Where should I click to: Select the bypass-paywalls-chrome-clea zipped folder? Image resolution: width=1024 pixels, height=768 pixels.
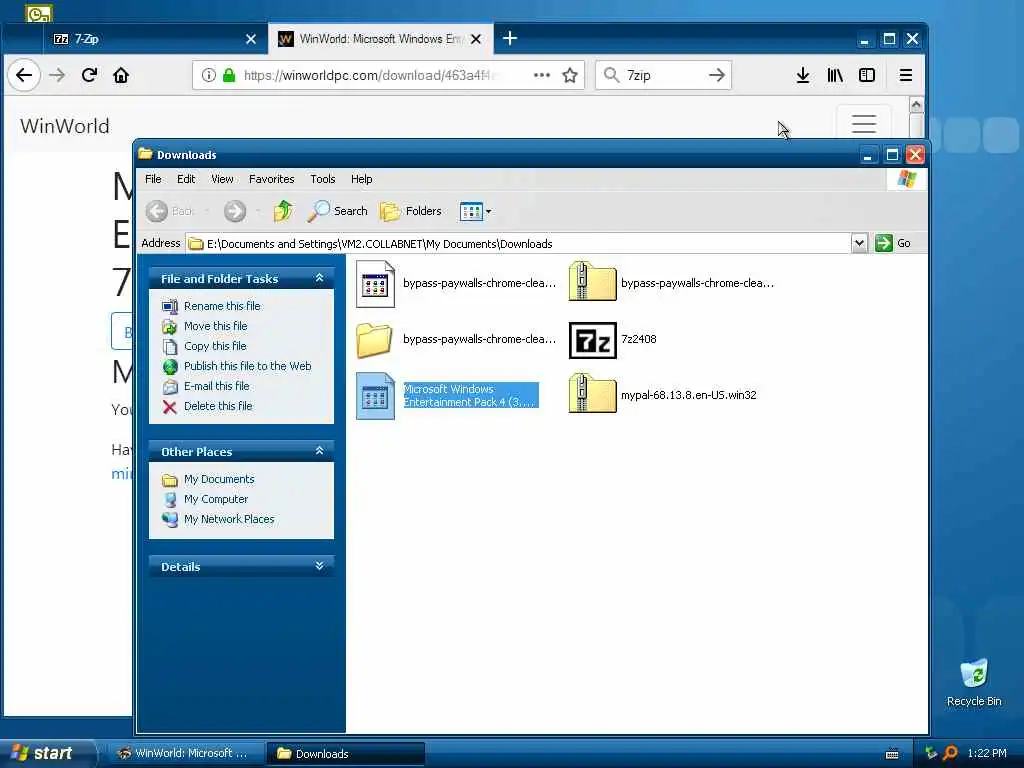point(671,283)
